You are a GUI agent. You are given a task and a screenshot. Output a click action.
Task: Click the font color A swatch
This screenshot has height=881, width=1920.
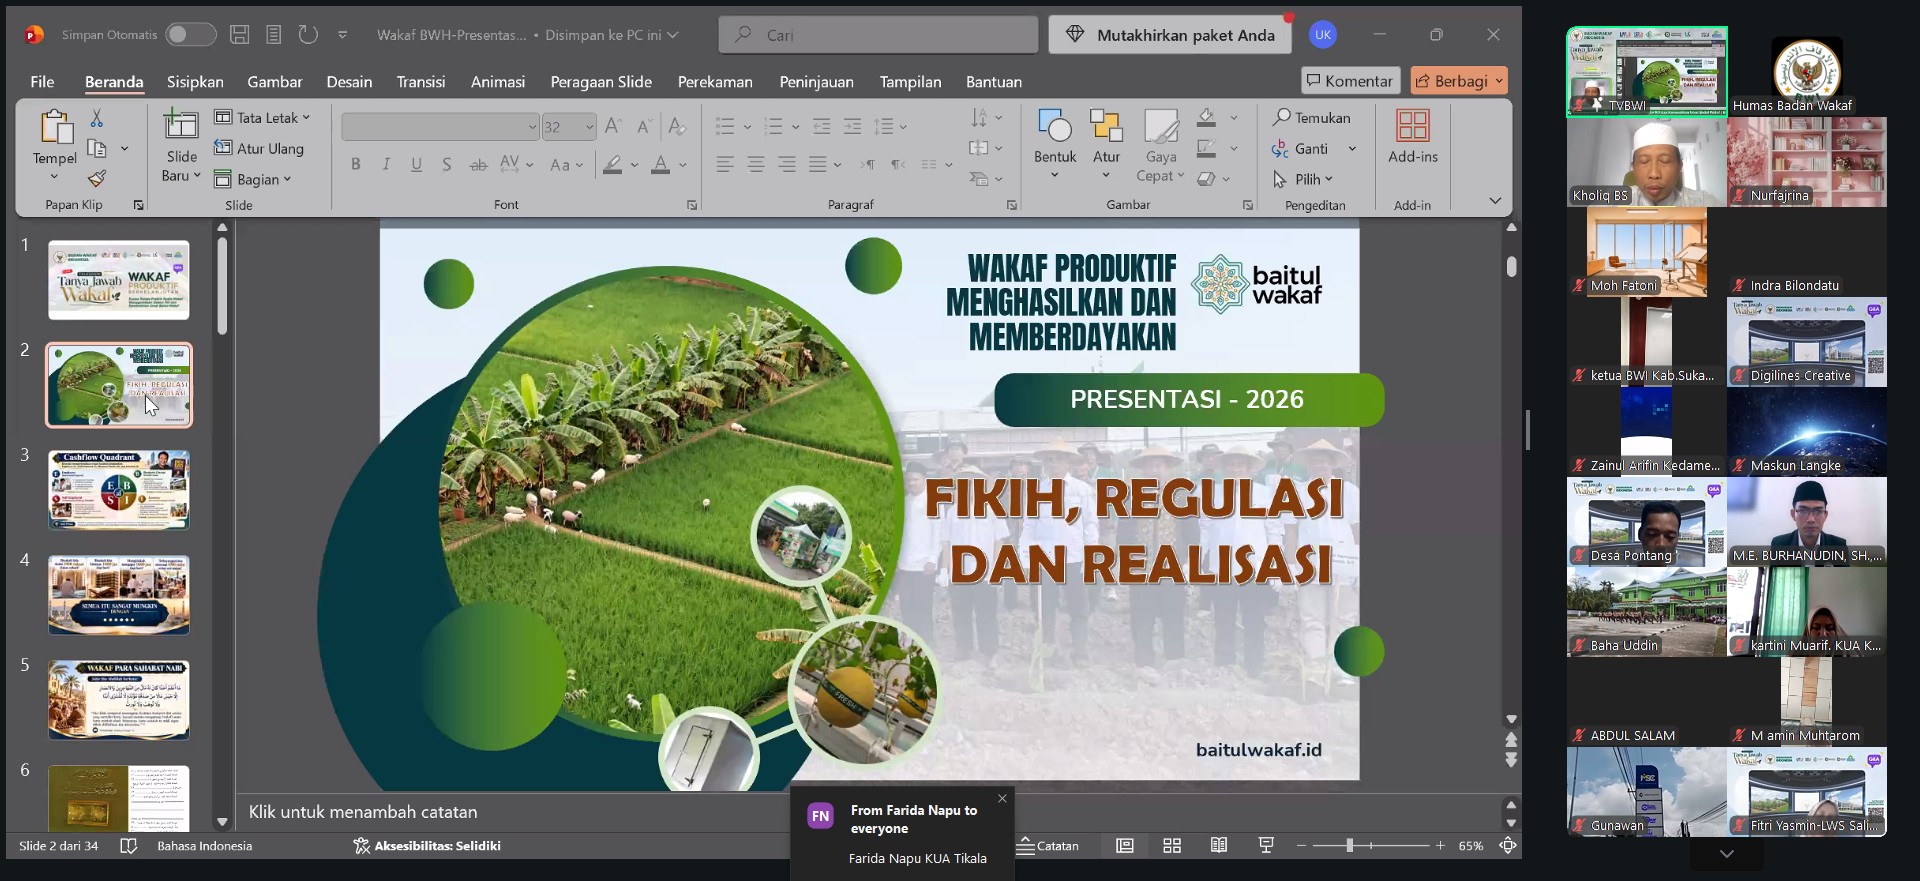[661, 165]
